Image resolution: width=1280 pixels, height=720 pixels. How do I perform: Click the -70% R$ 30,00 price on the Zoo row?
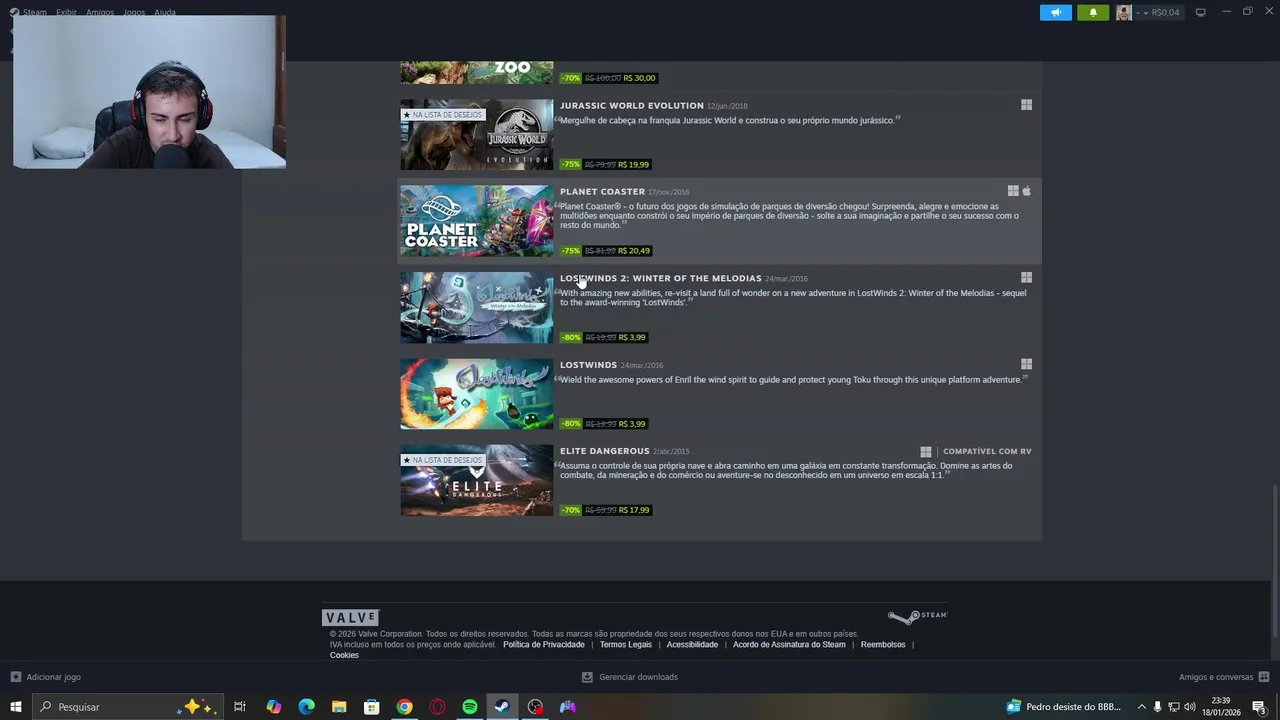pyautogui.click(x=609, y=78)
